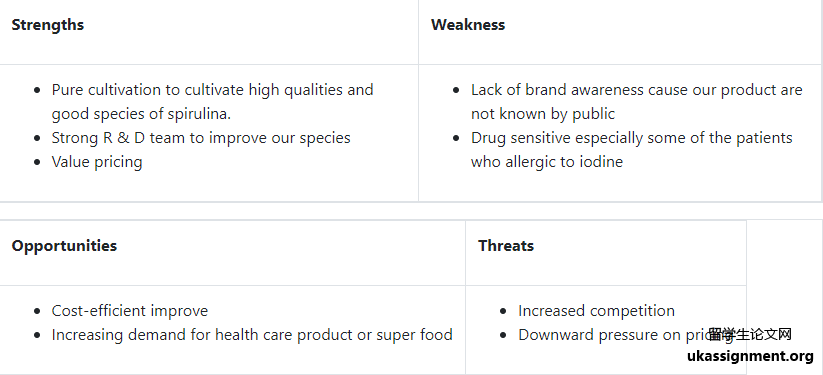Click the Increasing demand for health care bullet

tap(252, 335)
